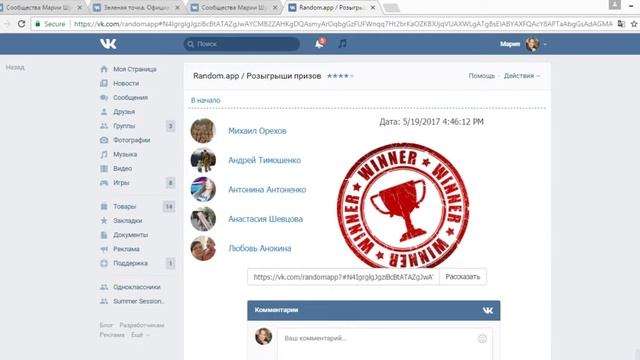Image resolution: width=640 pixels, height=360 pixels.
Task: Click the Сообщения sidebar icon
Action: click(104, 98)
